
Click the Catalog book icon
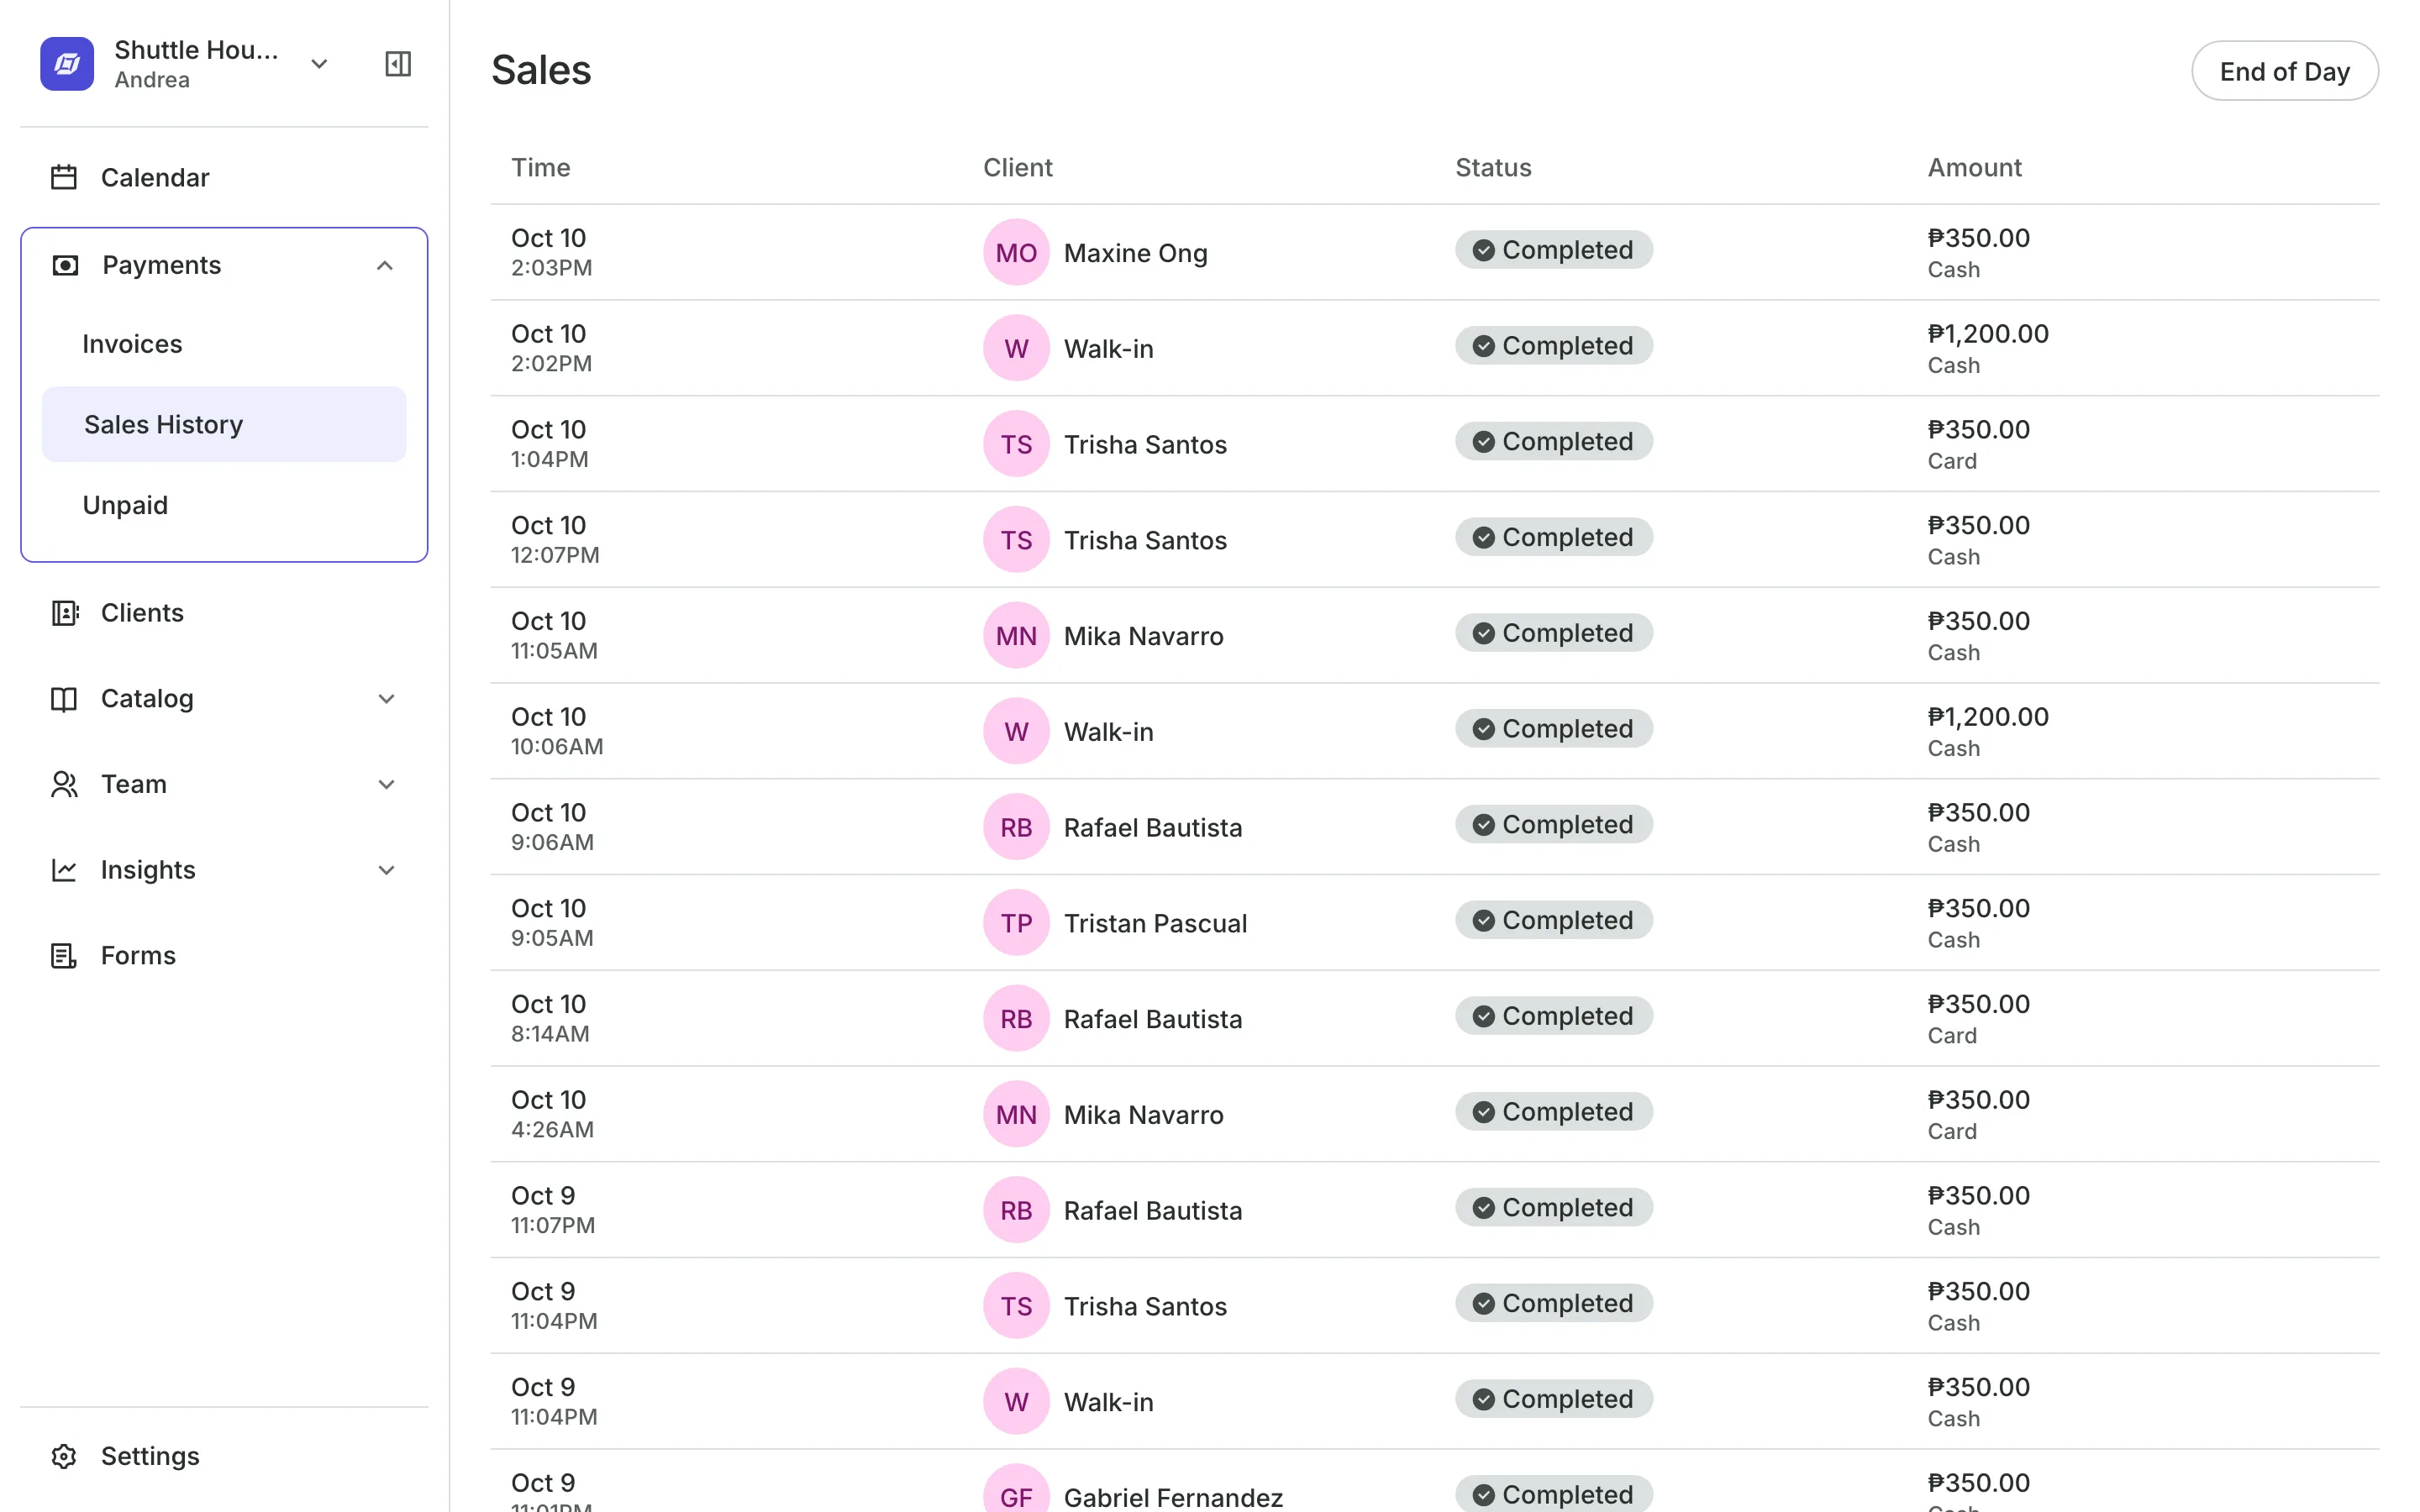[x=64, y=699]
